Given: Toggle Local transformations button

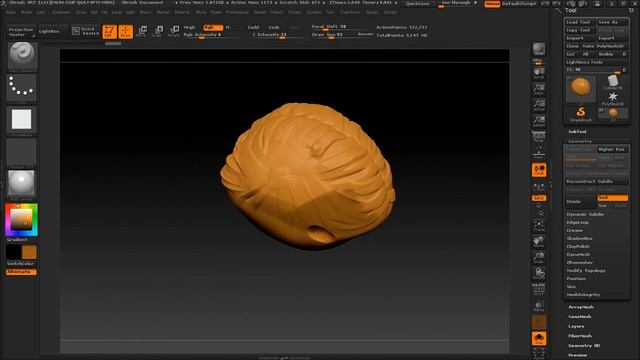Looking at the screenshot, I should 539,170.
